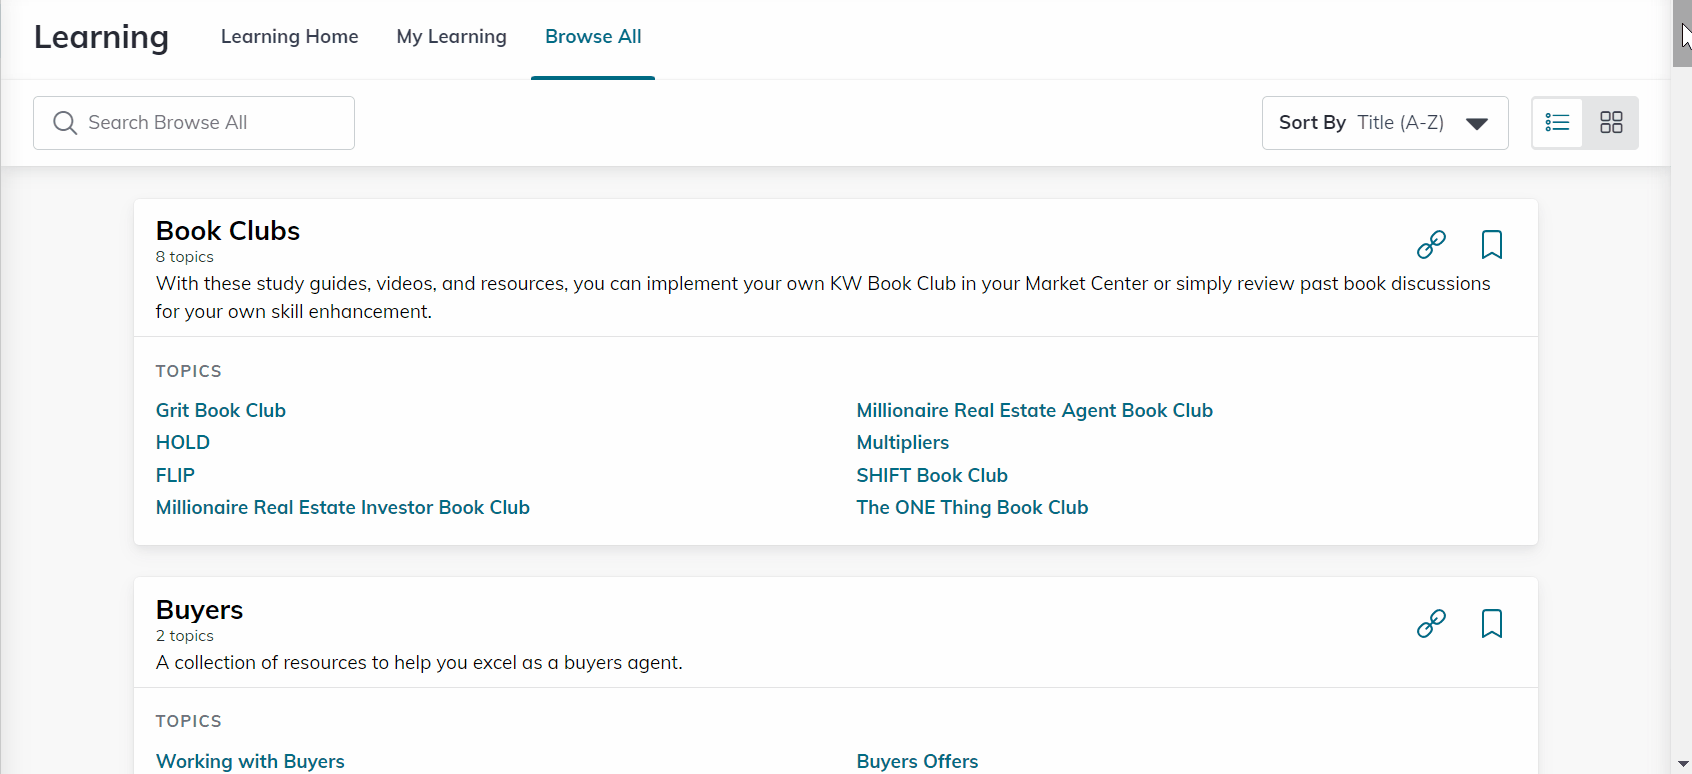The image size is (1692, 774).
Task: Open the HOLD topic link
Action: [x=183, y=442]
